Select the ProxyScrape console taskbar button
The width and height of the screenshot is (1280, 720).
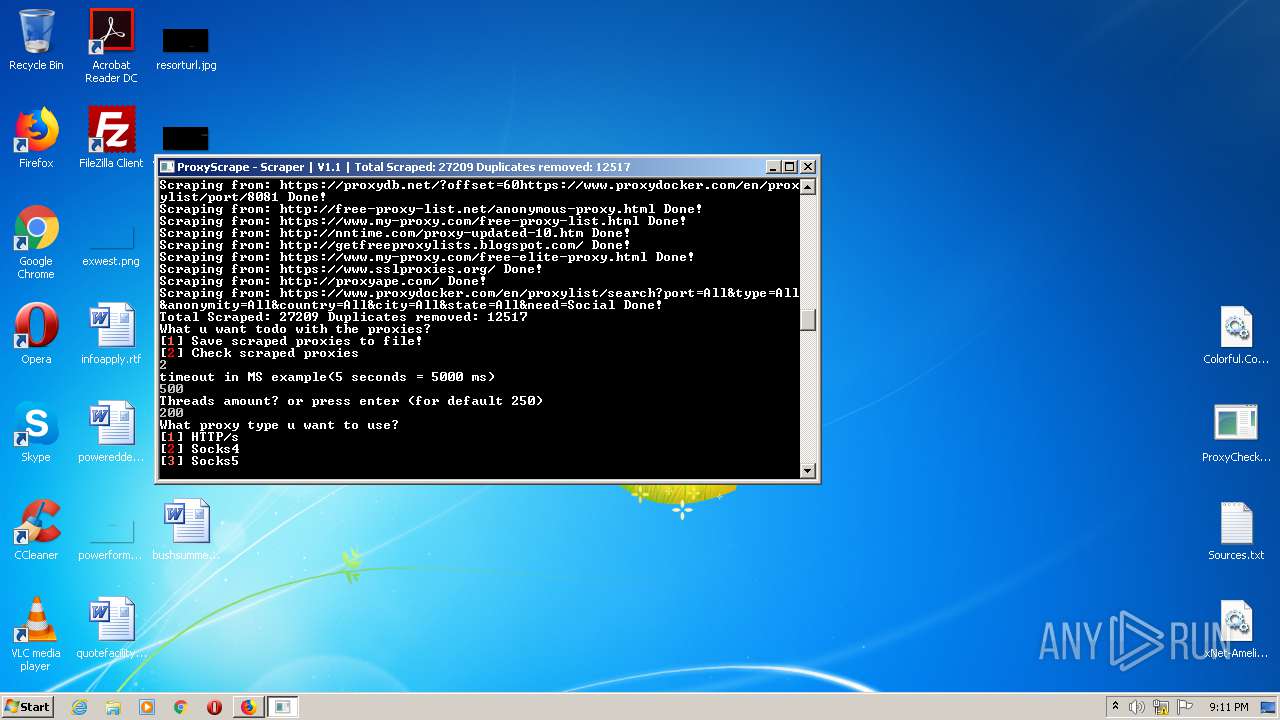coord(283,707)
